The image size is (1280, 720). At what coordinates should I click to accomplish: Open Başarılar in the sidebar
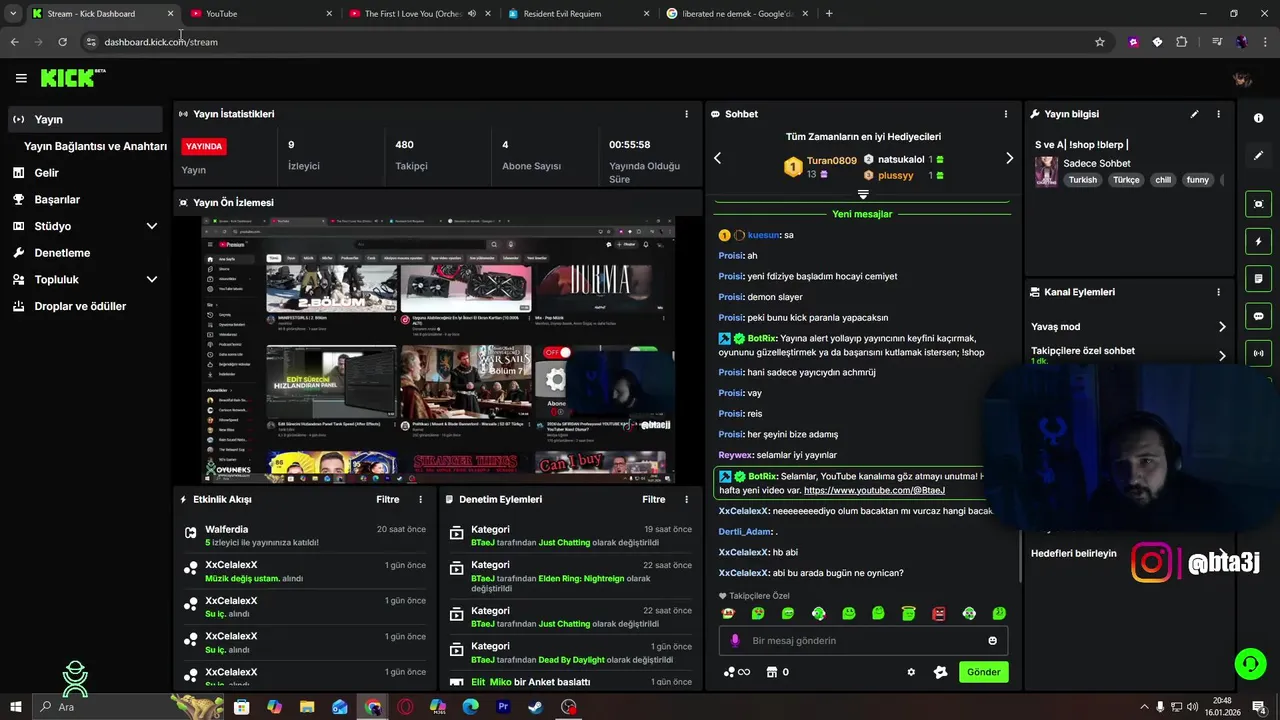point(57,199)
